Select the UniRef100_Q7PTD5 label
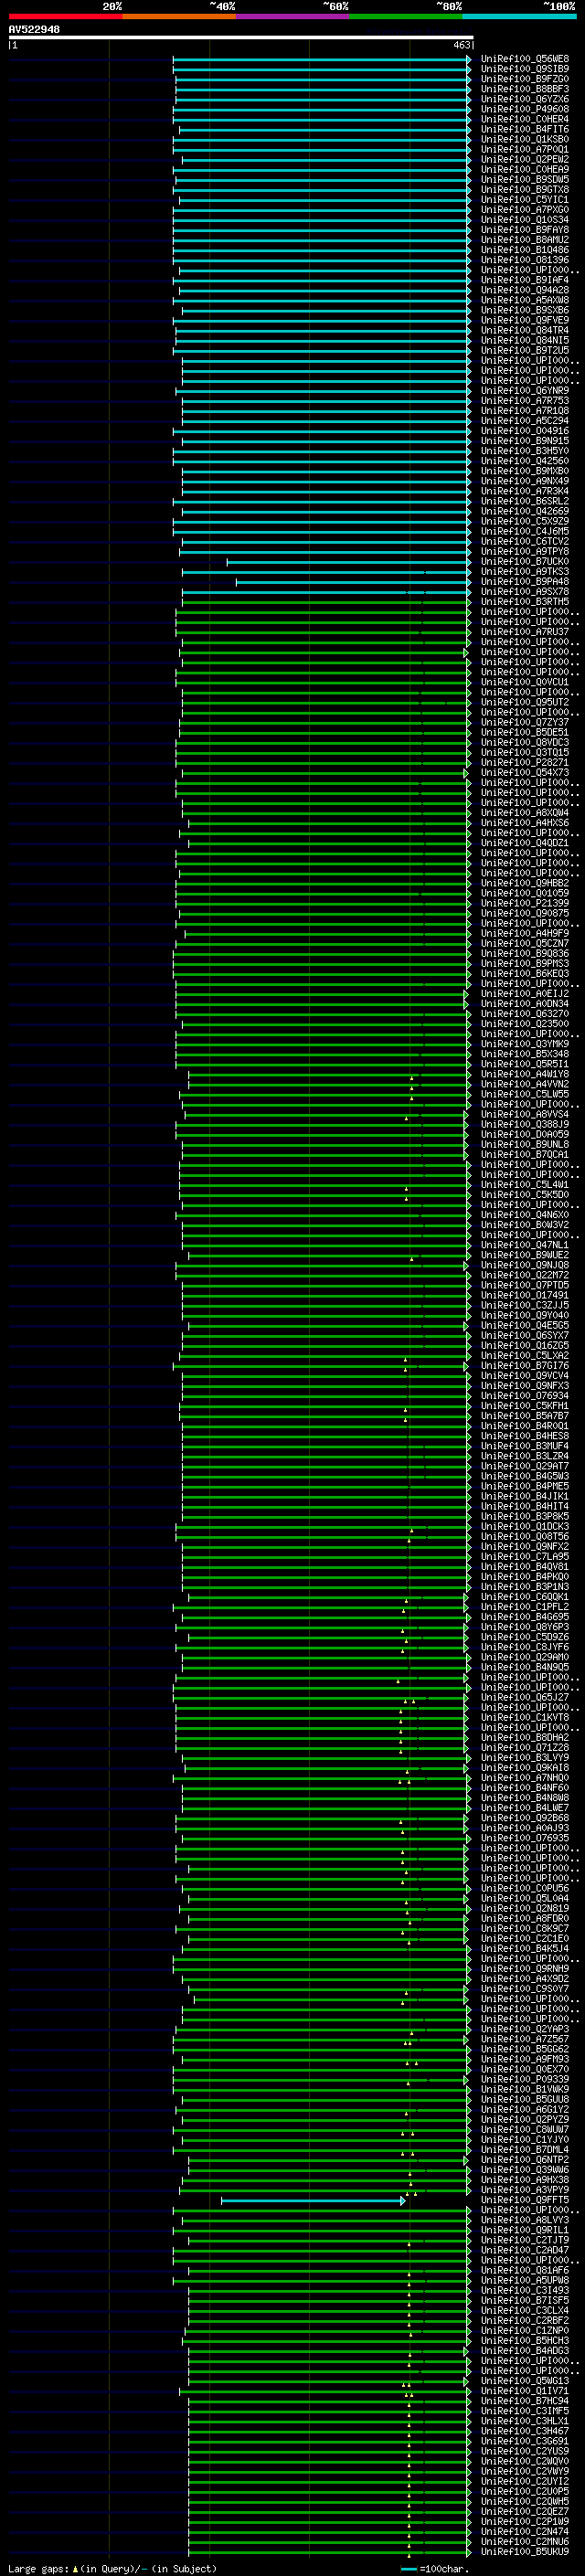The width and height of the screenshot is (585, 2576). pos(525,1285)
